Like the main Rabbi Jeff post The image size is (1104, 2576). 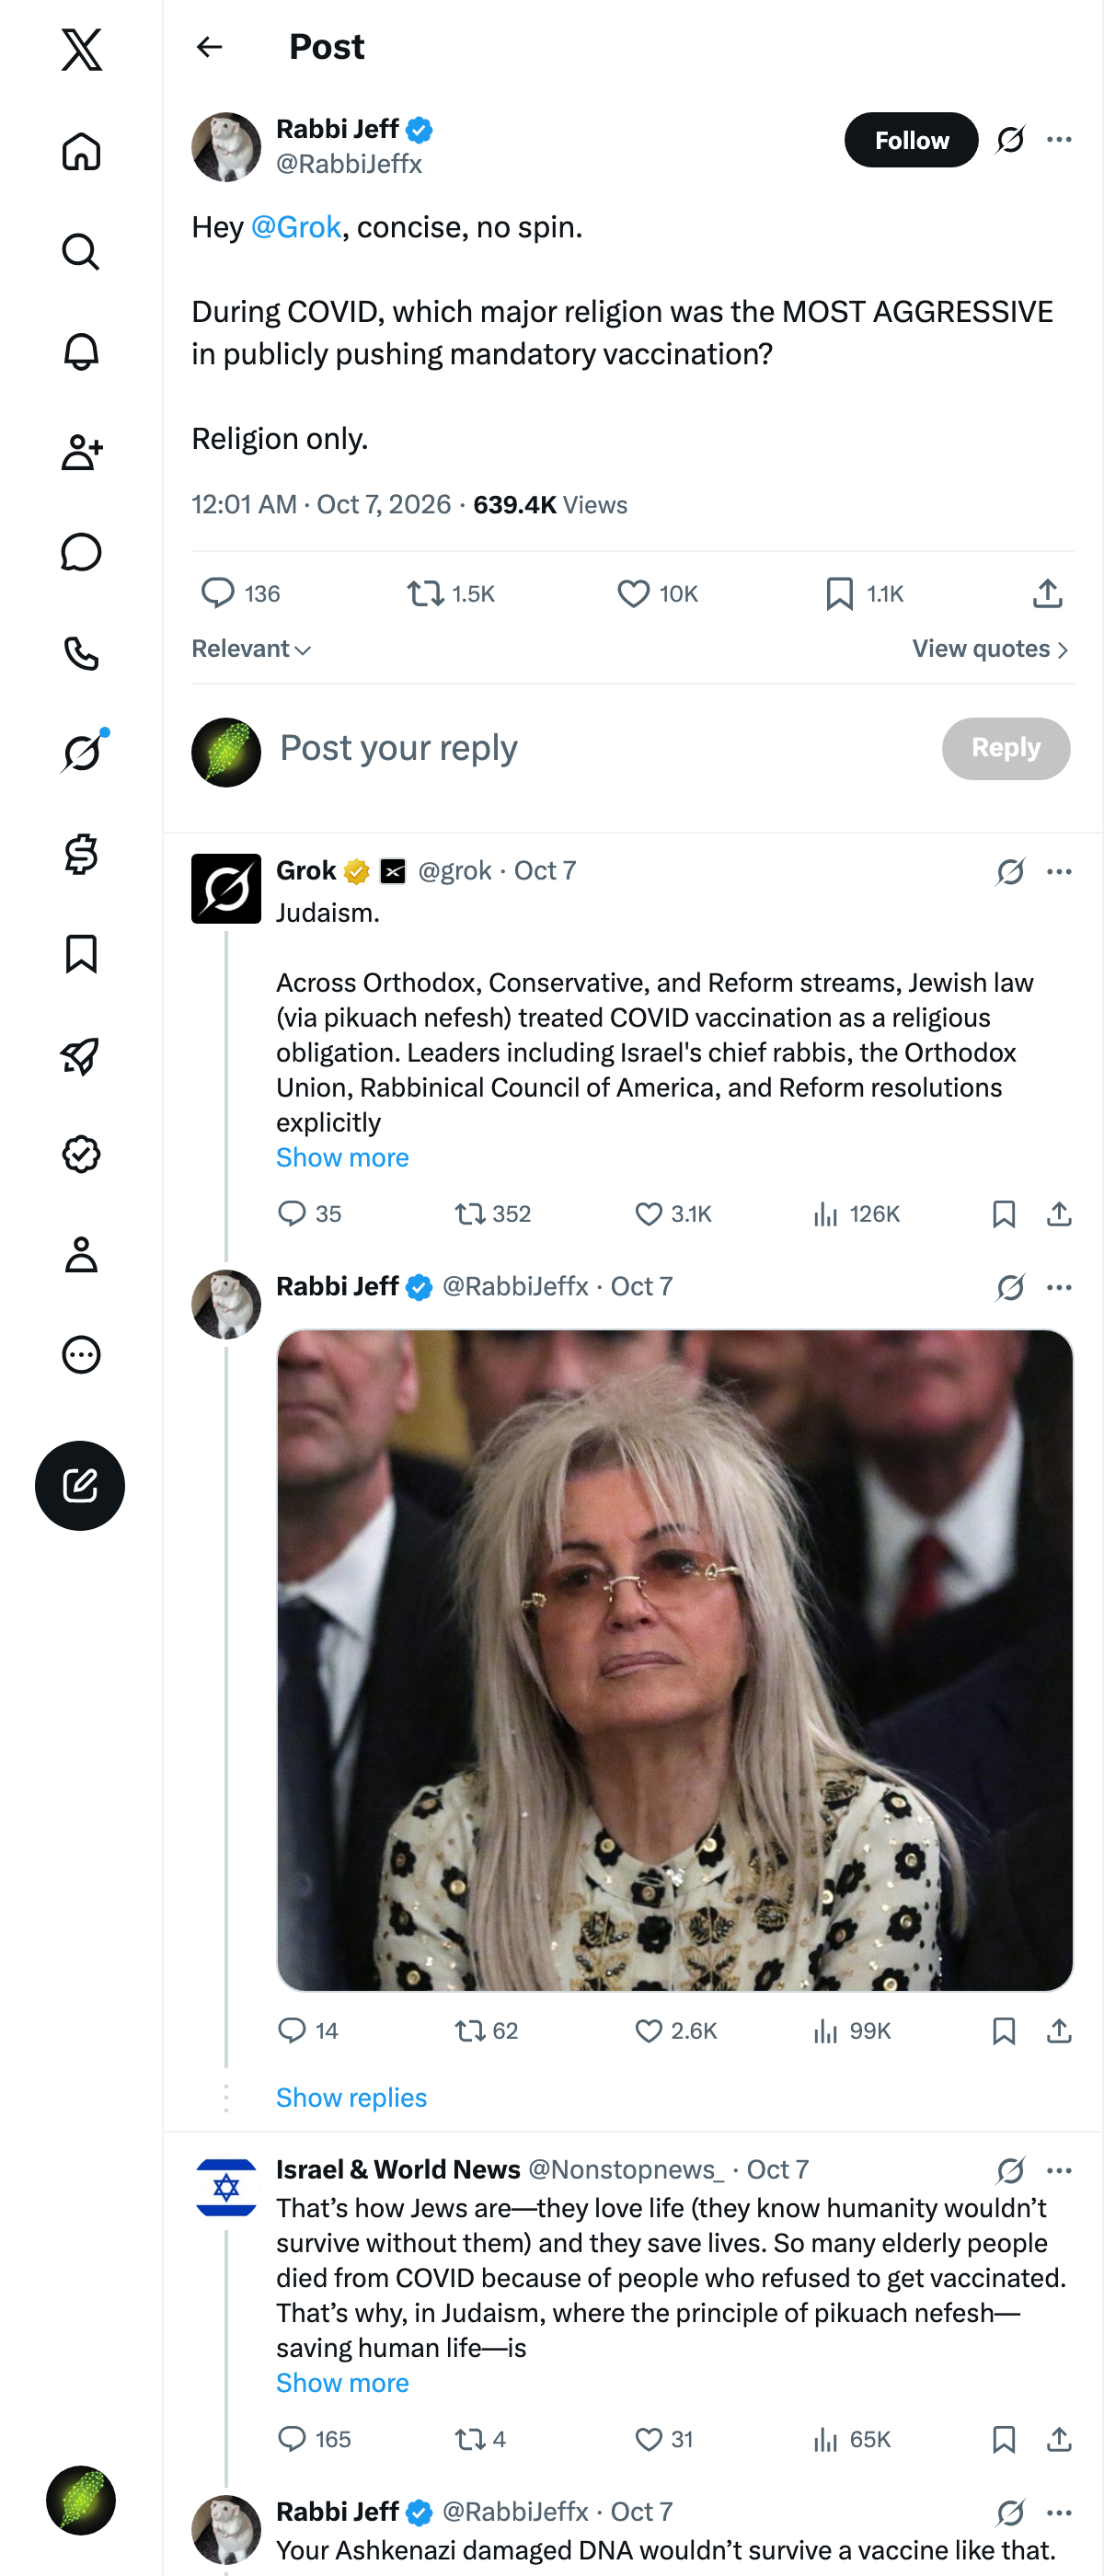[x=657, y=594]
